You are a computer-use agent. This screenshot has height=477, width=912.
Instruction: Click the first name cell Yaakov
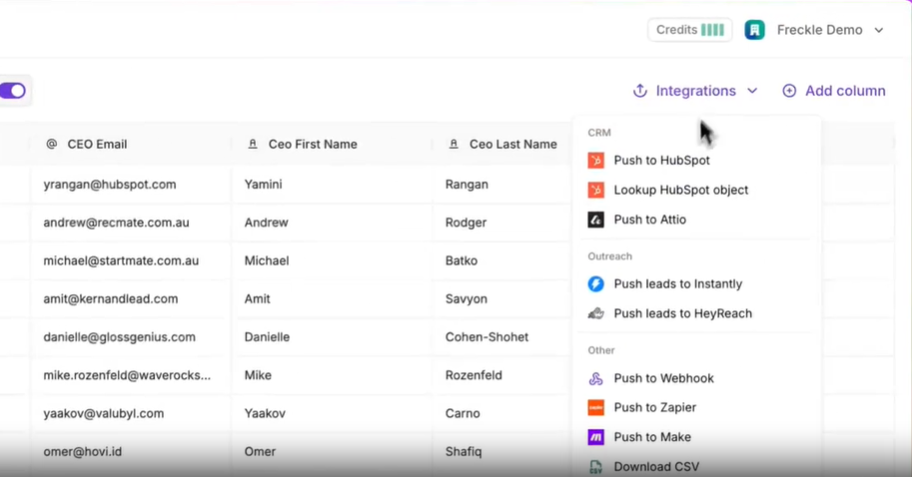(332, 414)
